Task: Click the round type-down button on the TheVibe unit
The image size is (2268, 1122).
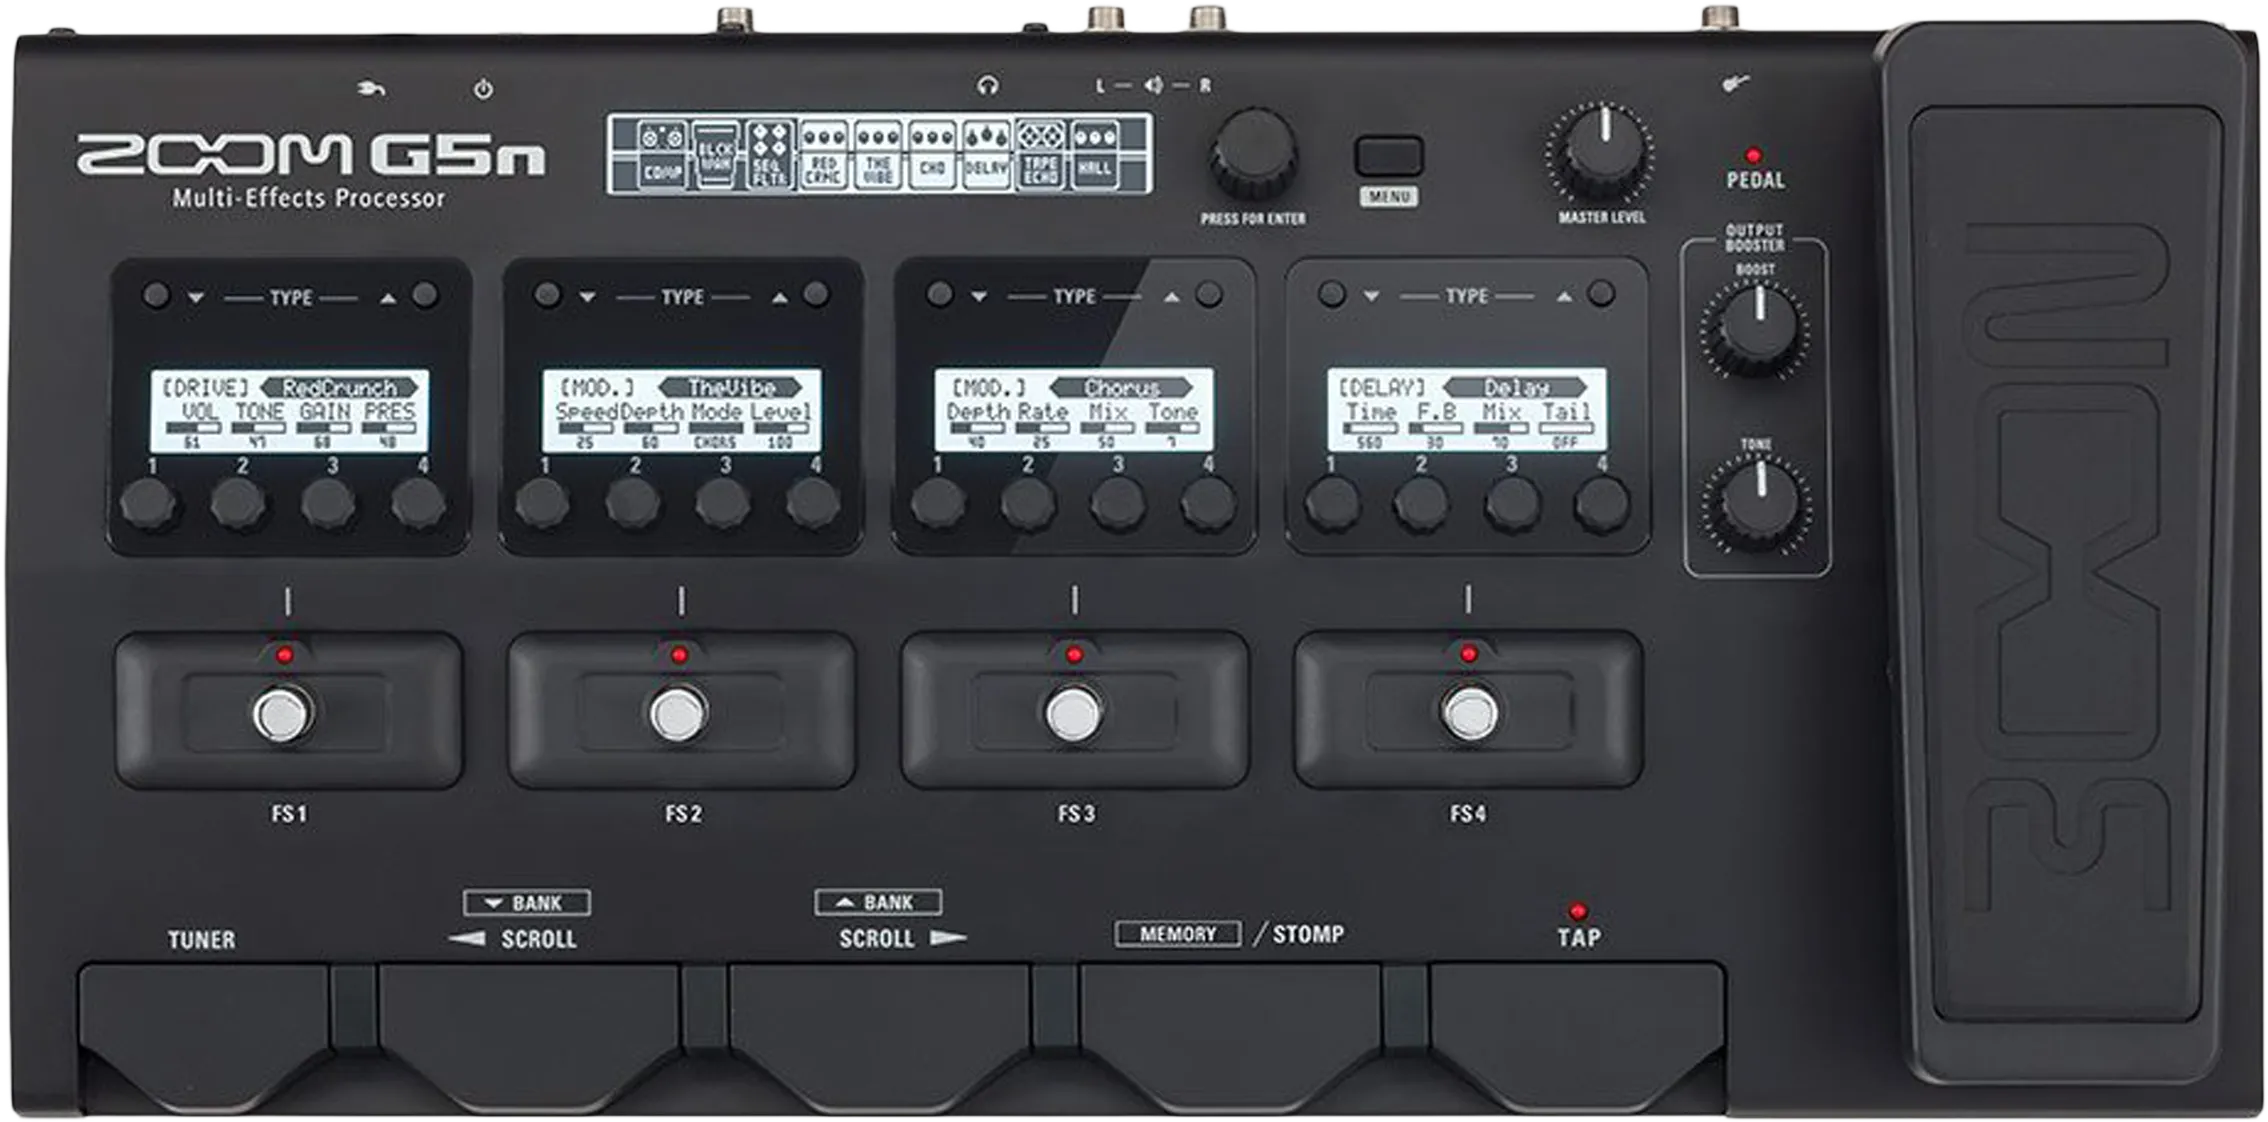Action: pyautogui.click(x=547, y=295)
